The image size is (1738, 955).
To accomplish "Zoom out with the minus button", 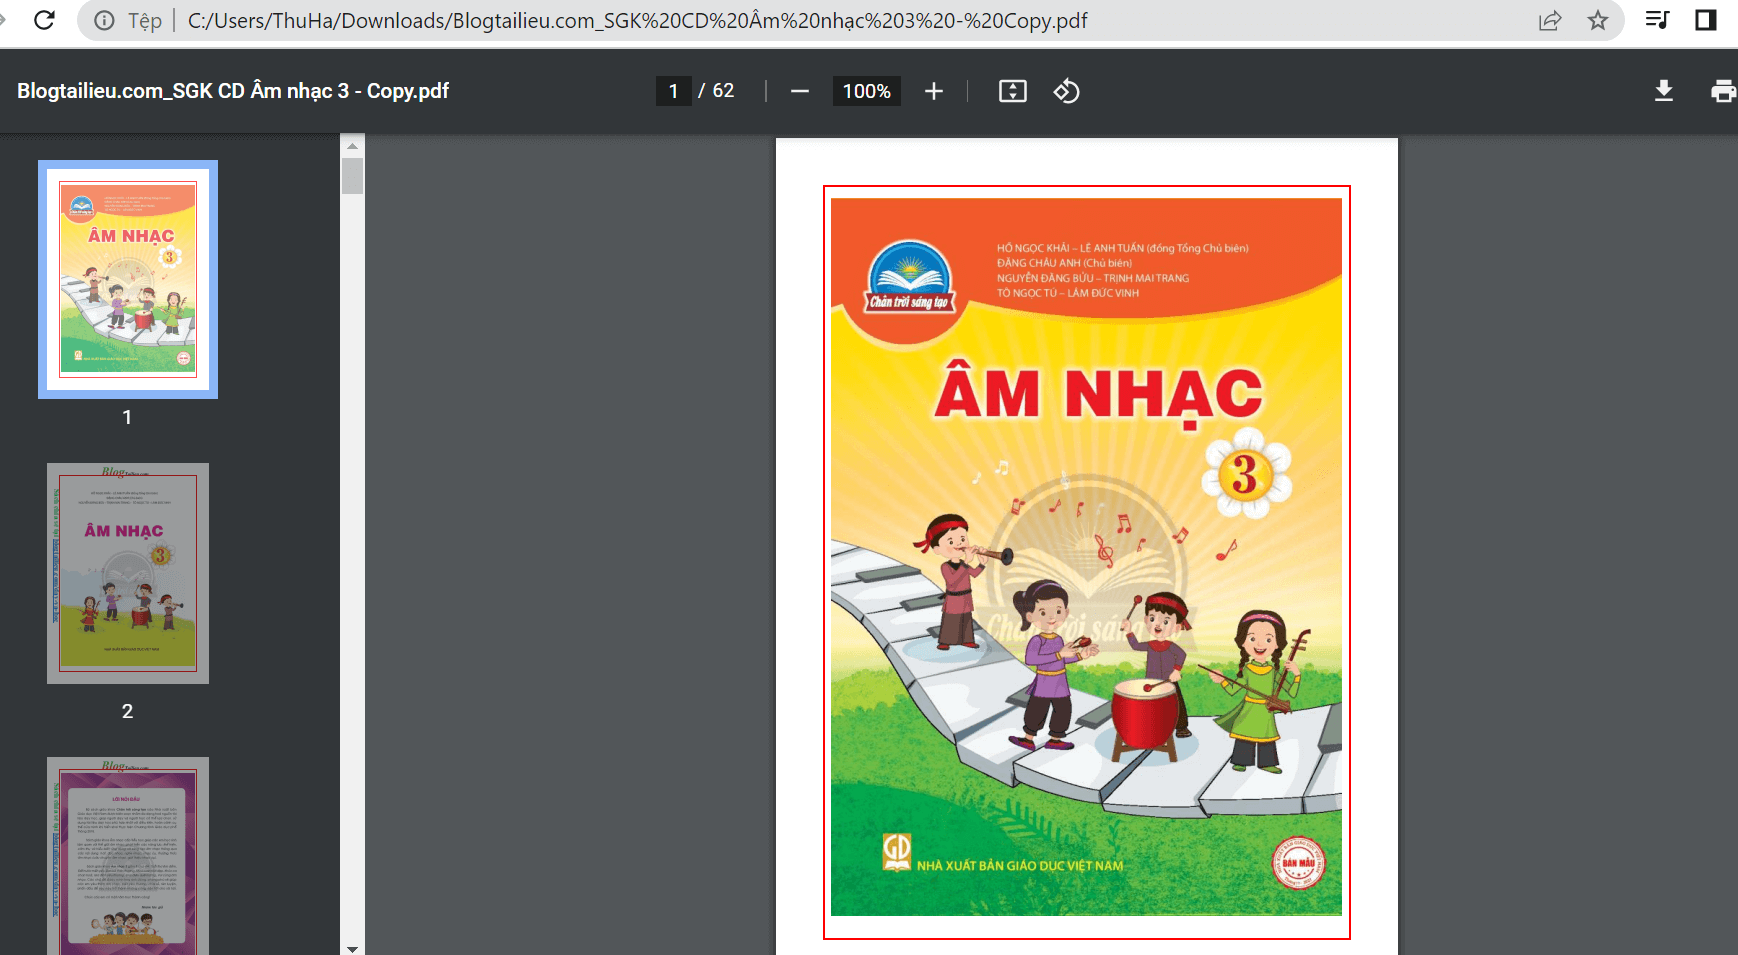I will tap(799, 91).
